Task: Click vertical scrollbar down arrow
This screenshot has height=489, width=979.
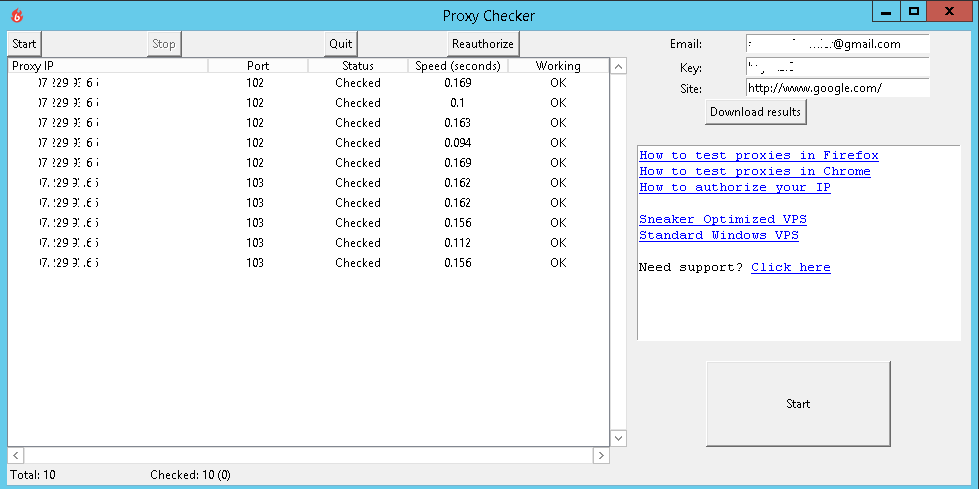Action: [x=618, y=438]
